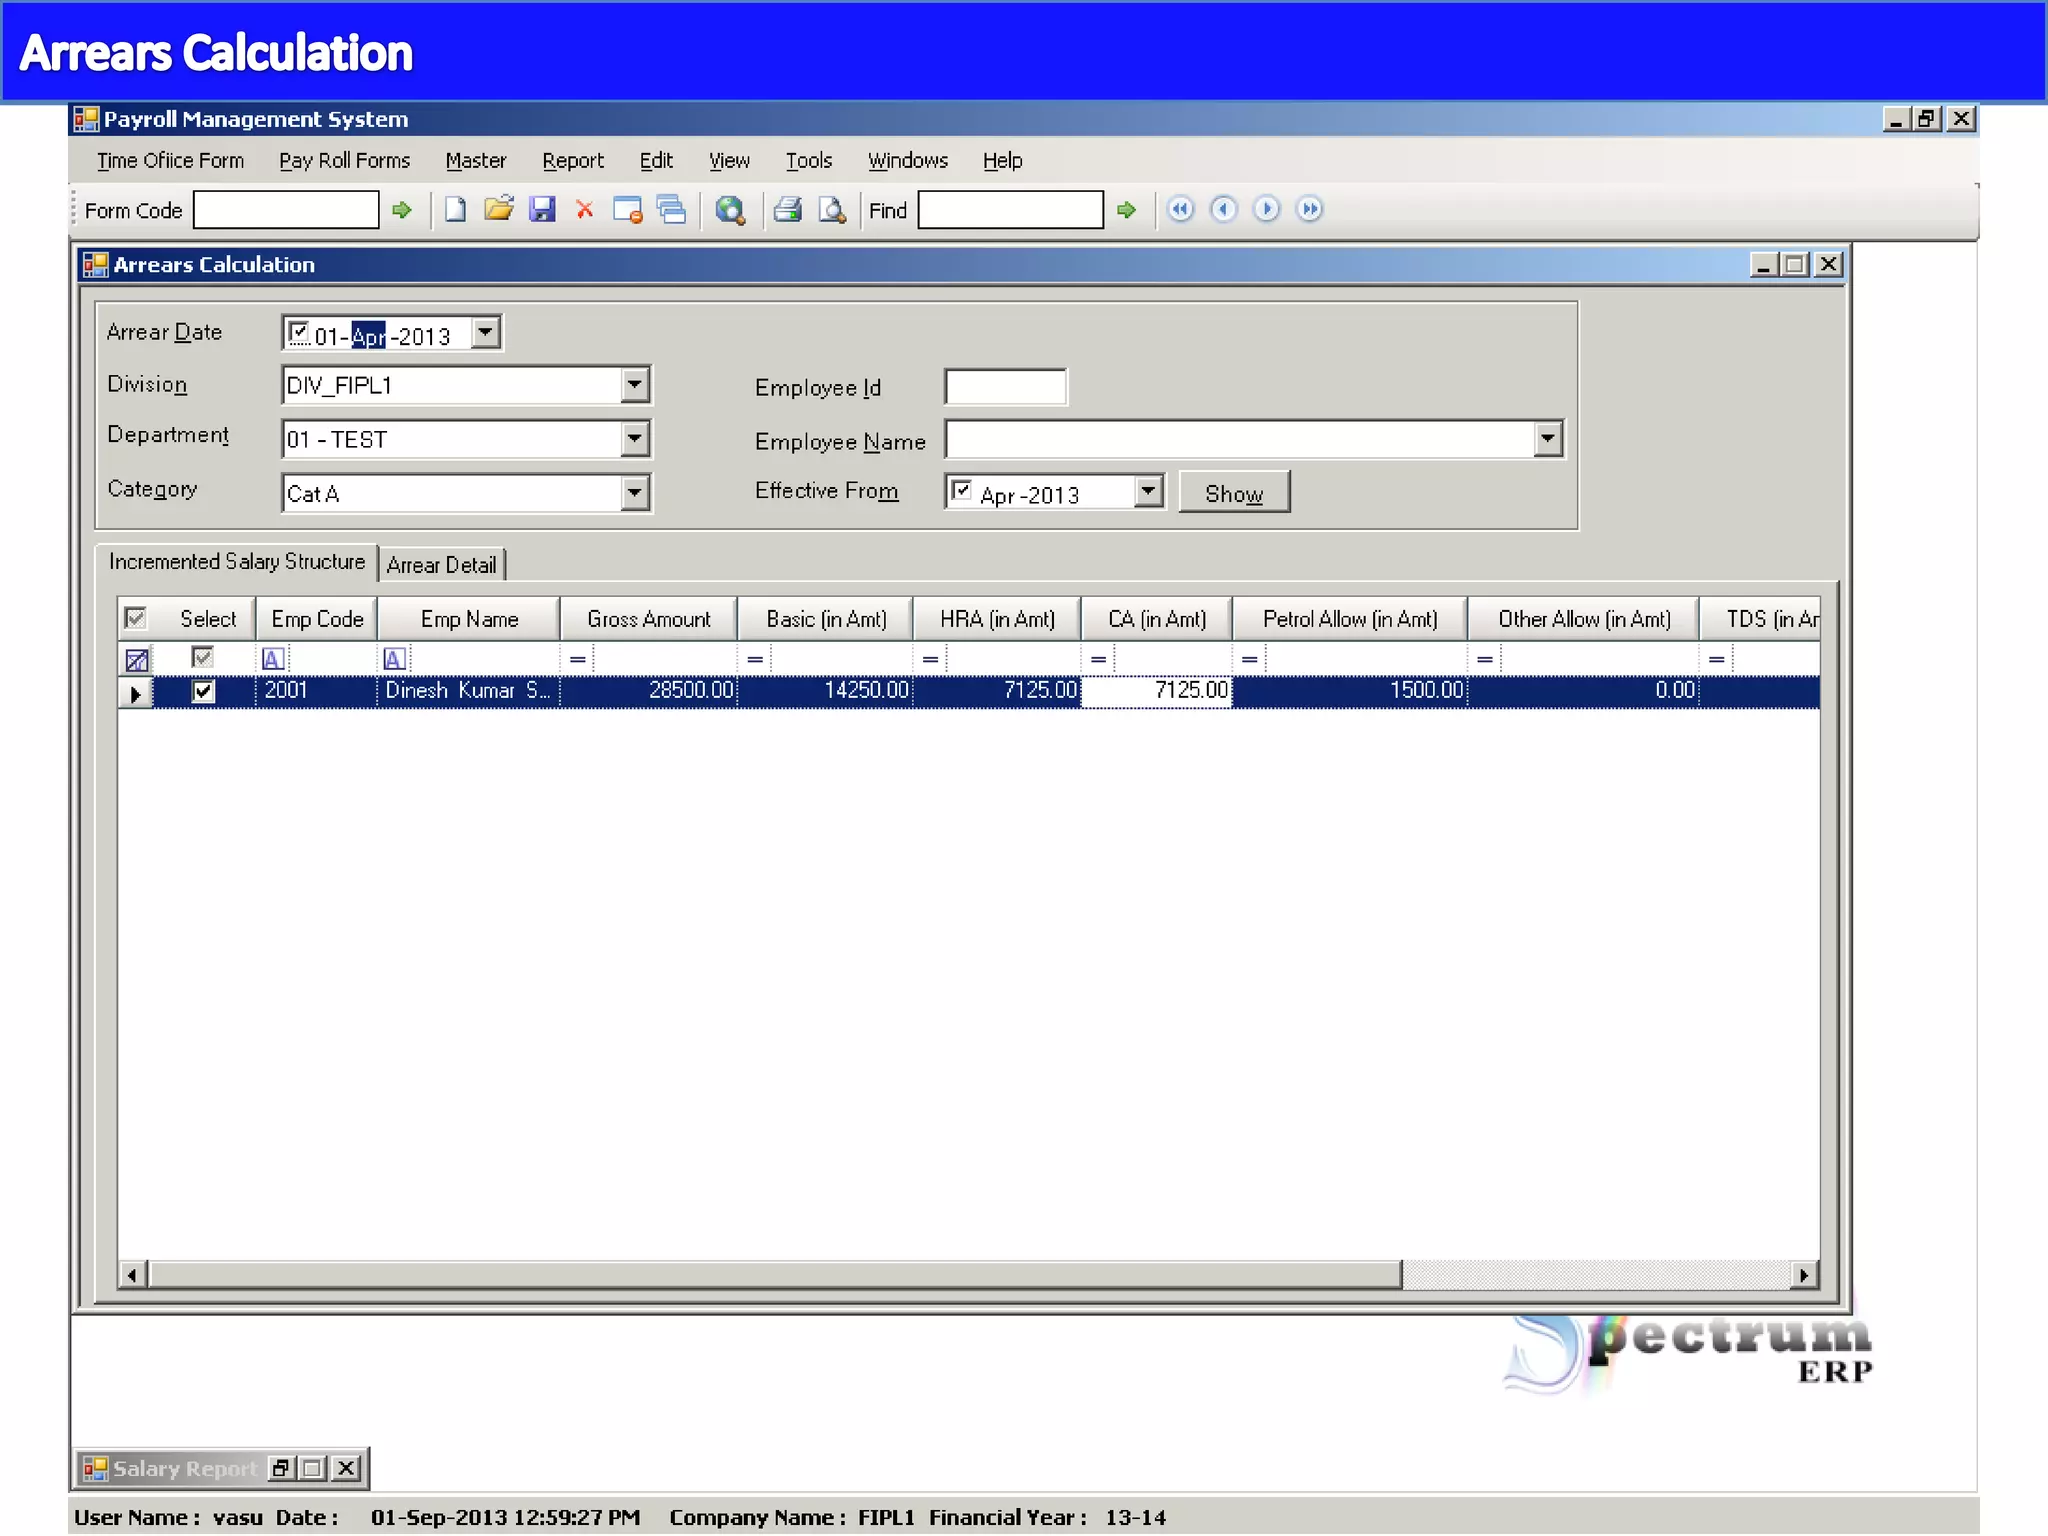Expand the Division dropdown
This screenshot has height=1536, width=2048.
pyautogui.click(x=635, y=385)
